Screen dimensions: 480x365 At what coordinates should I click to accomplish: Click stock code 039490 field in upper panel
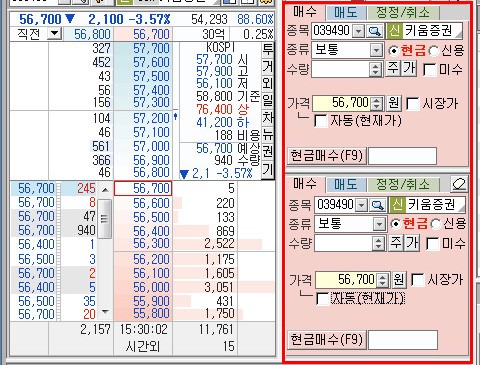click(332, 31)
